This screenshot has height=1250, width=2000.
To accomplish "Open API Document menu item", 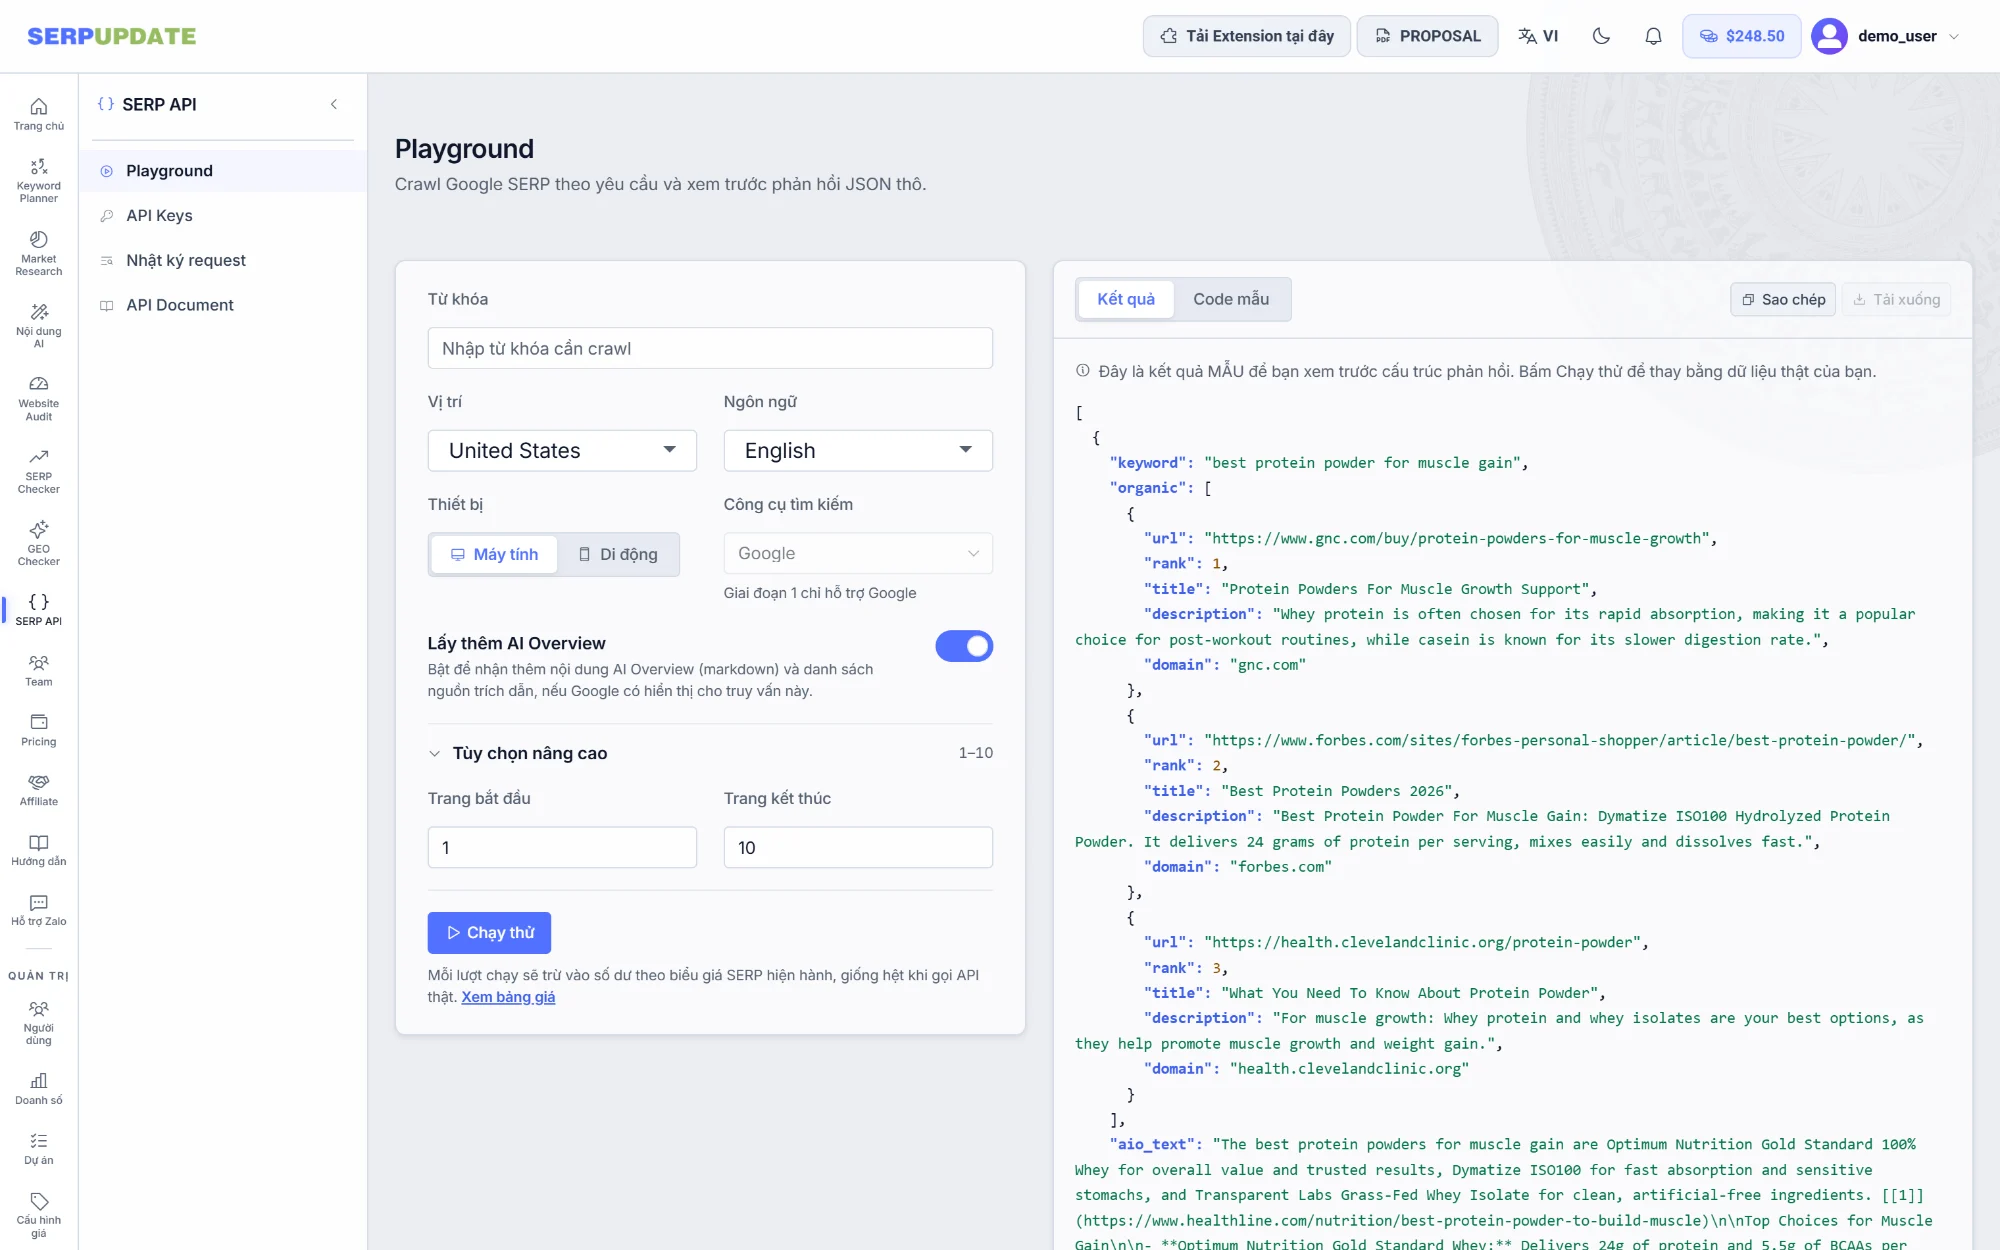I will pos(223,305).
